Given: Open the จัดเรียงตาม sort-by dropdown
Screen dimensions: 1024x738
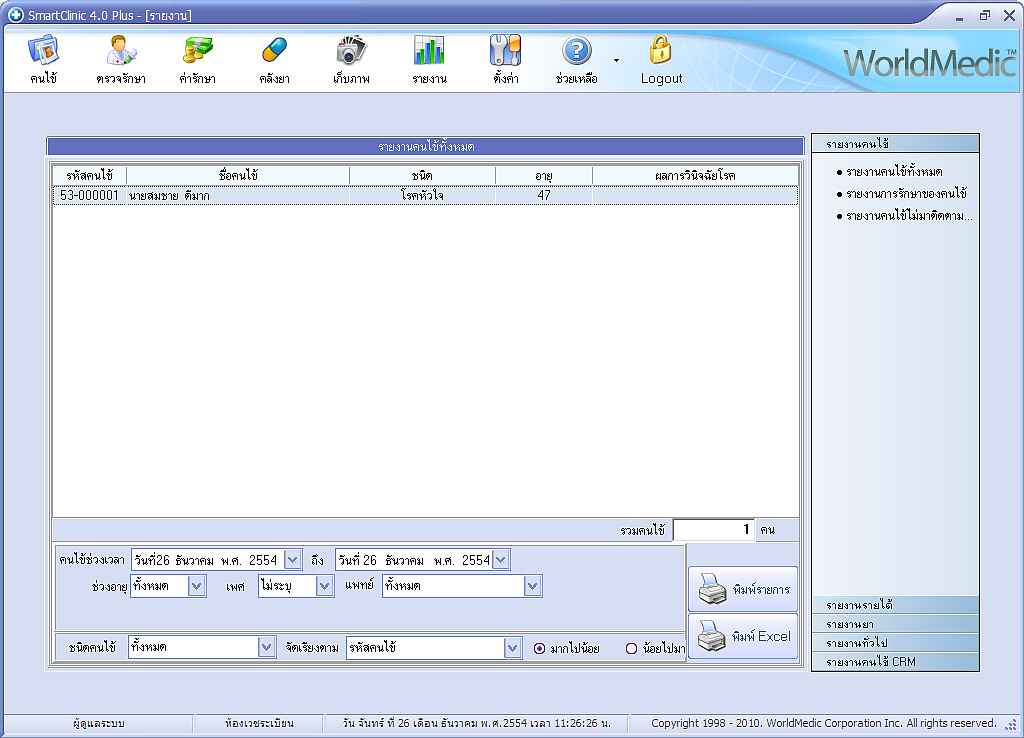Looking at the screenshot, I should pyautogui.click(x=513, y=648).
